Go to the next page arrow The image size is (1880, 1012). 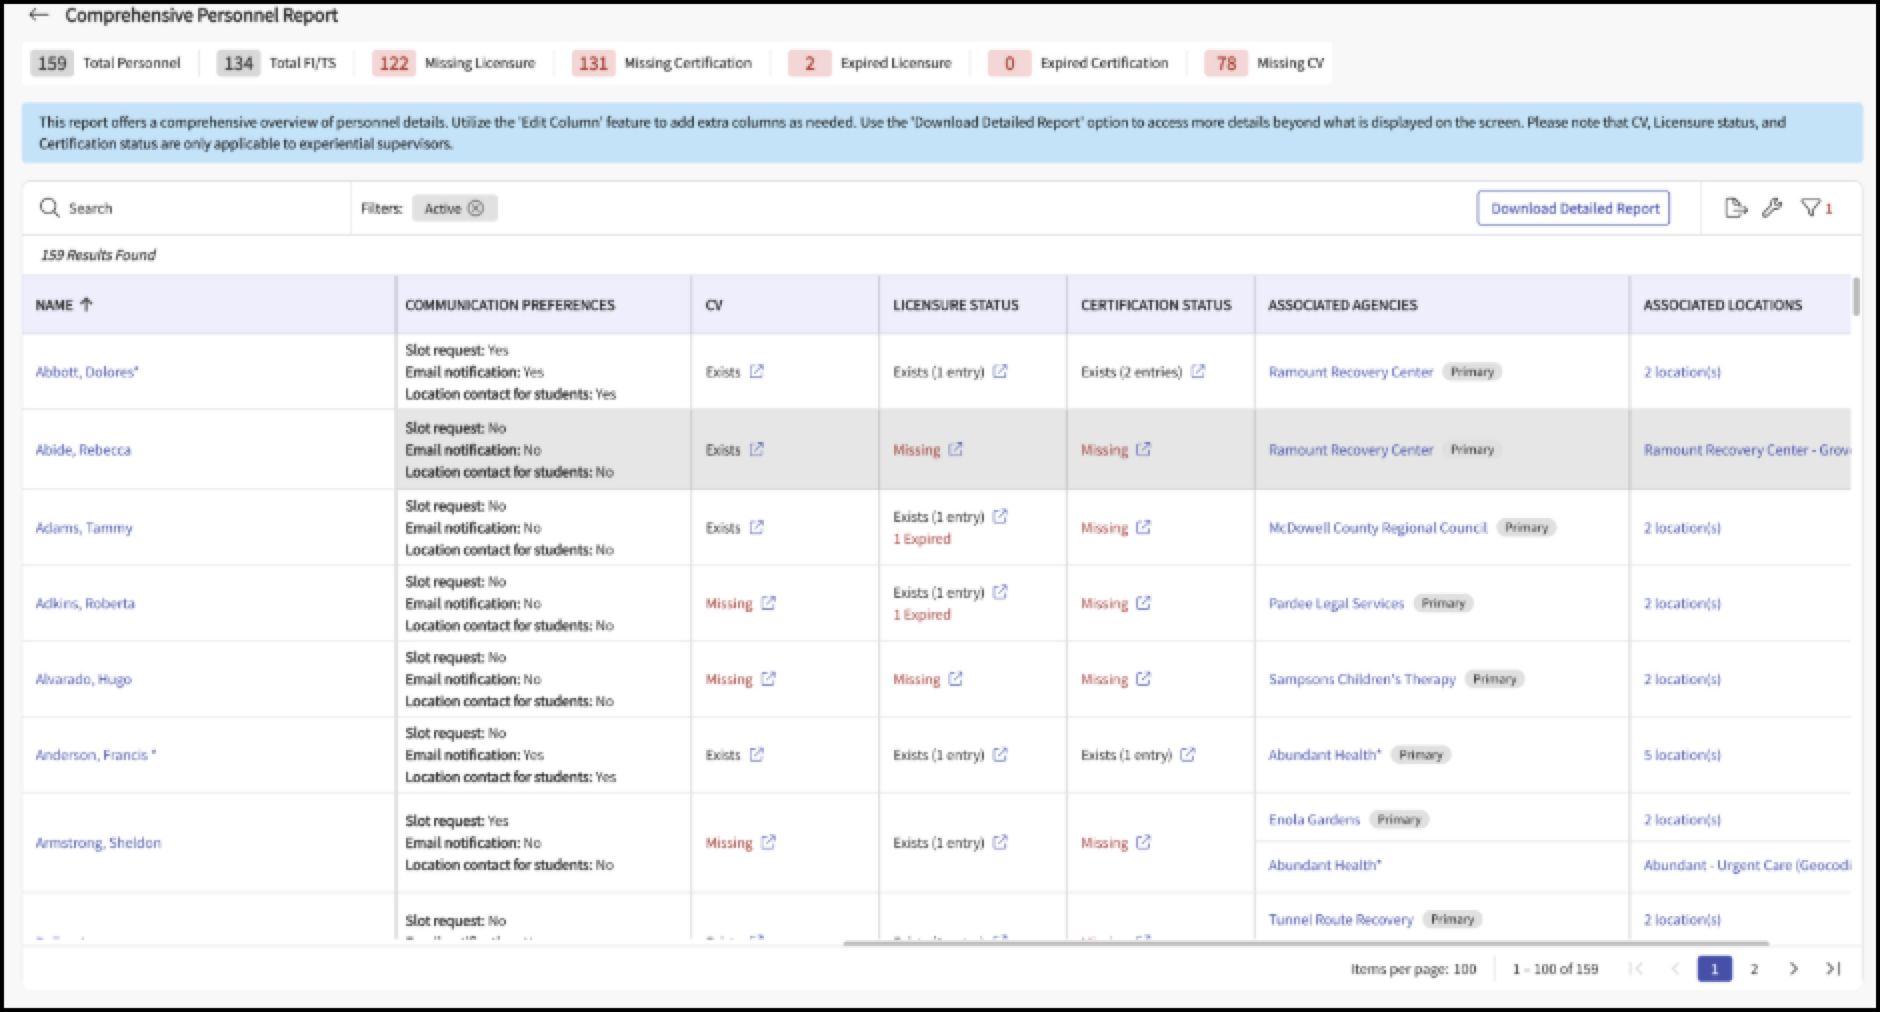[x=1794, y=968]
